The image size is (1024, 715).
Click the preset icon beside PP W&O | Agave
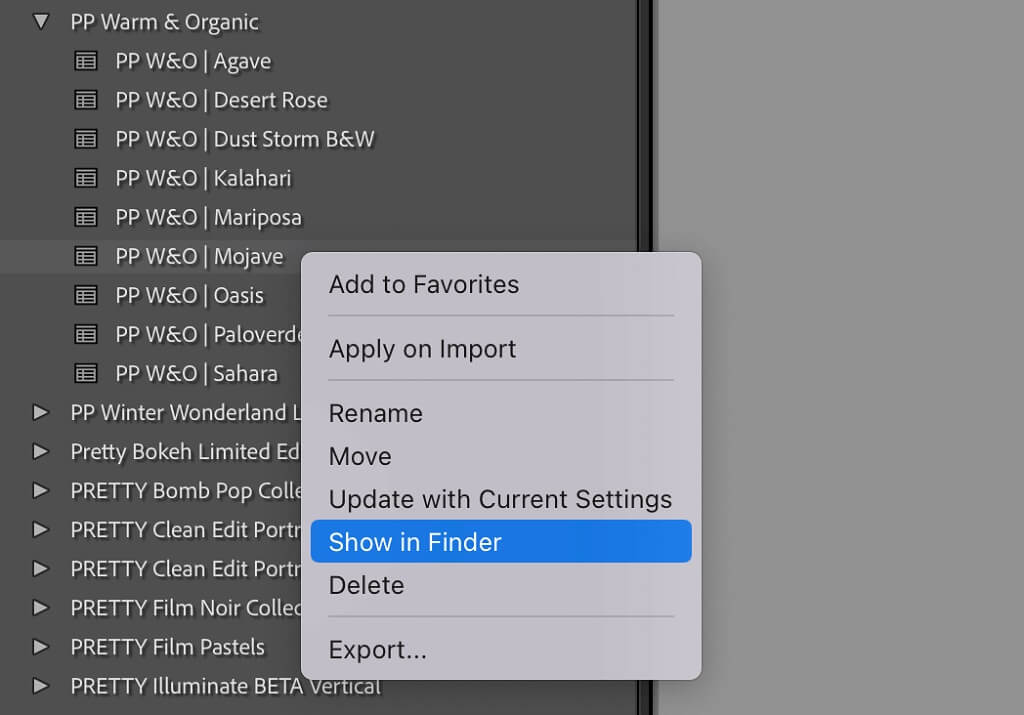pos(86,60)
